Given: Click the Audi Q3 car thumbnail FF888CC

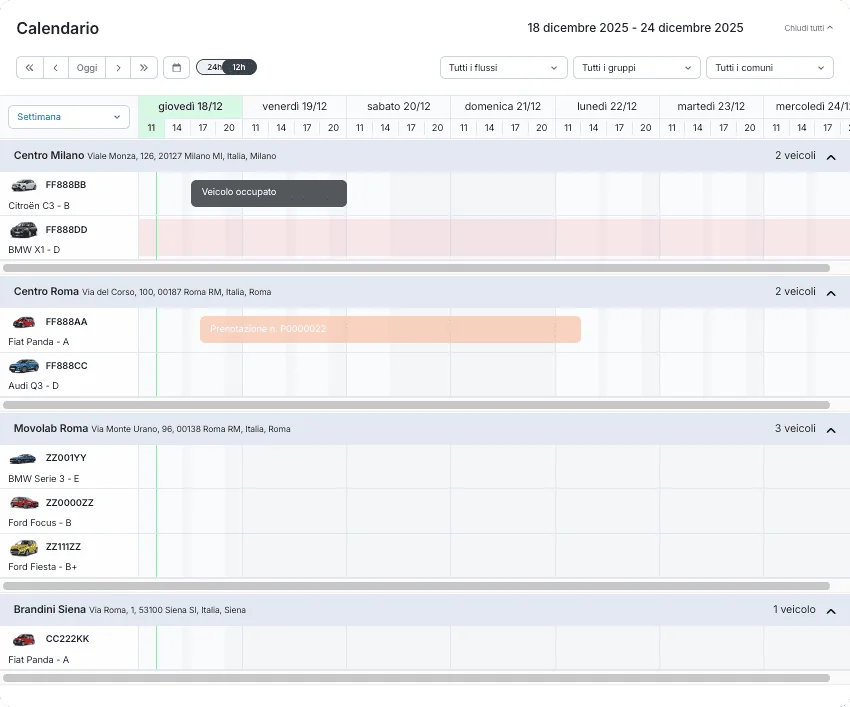Looking at the screenshot, I should [24, 366].
